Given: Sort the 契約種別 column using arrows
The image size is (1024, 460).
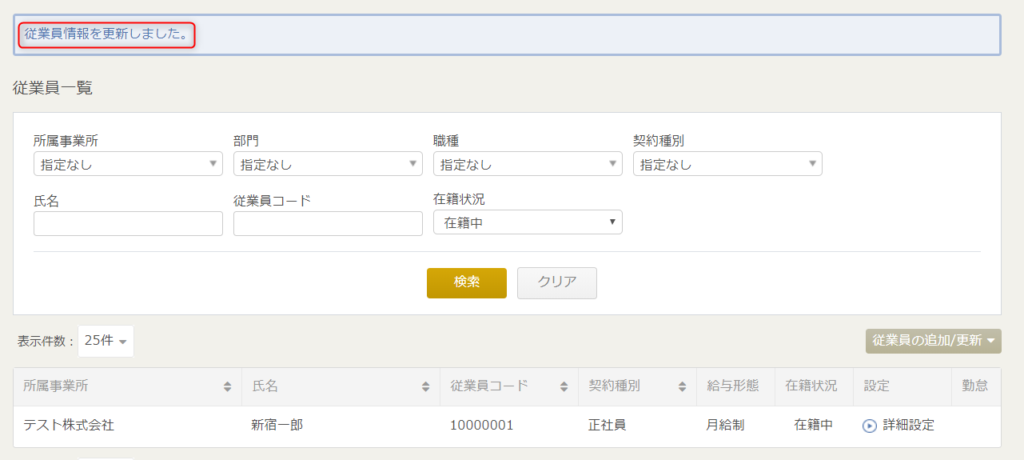Looking at the screenshot, I should click(x=682, y=387).
